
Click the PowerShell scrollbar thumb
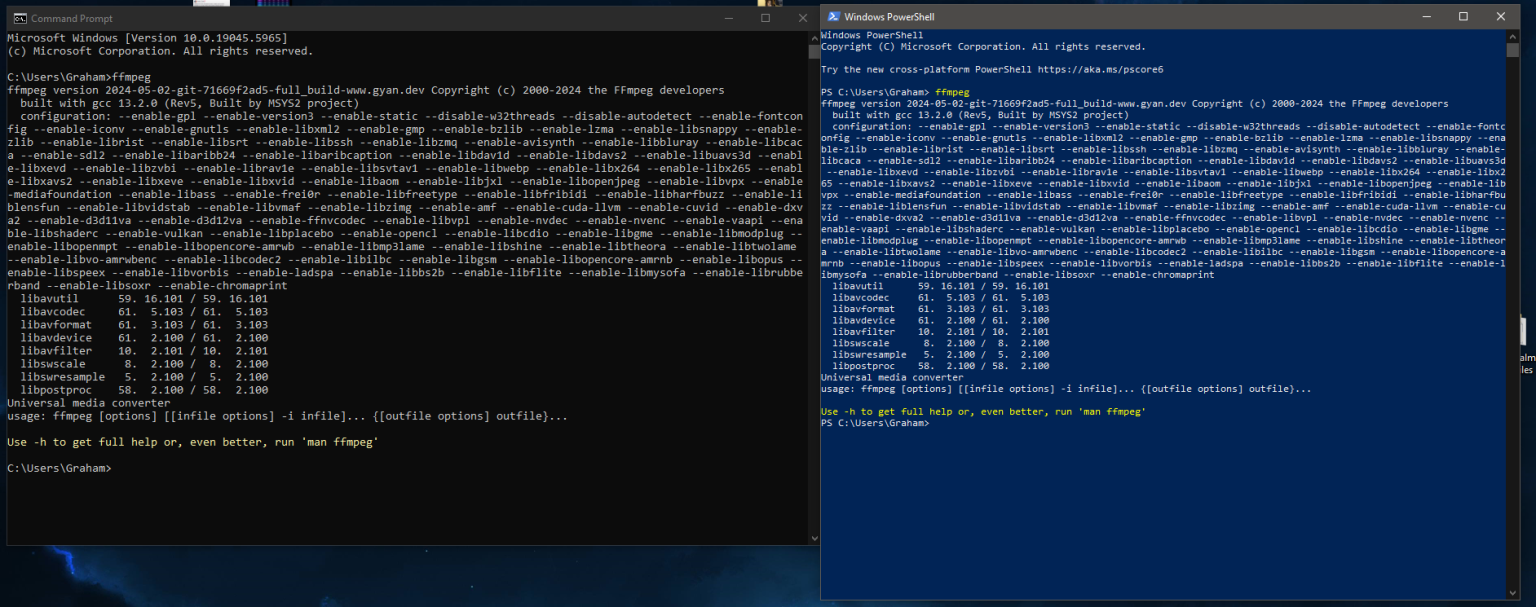tap(1513, 50)
